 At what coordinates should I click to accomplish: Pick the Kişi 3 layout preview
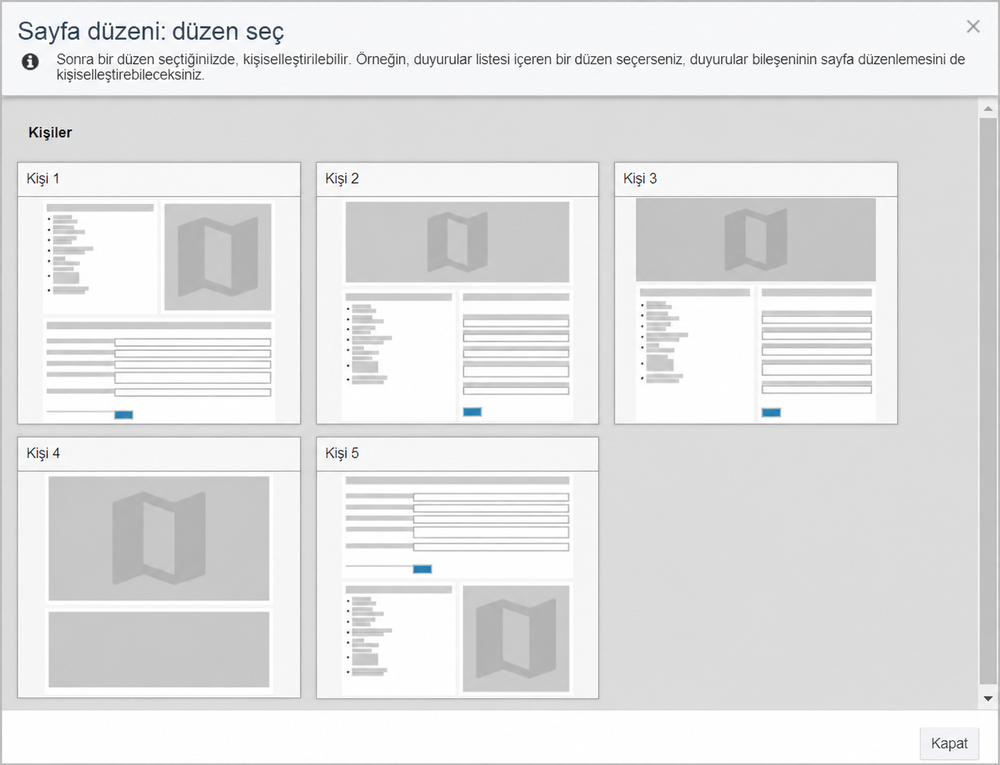tap(756, 310)
